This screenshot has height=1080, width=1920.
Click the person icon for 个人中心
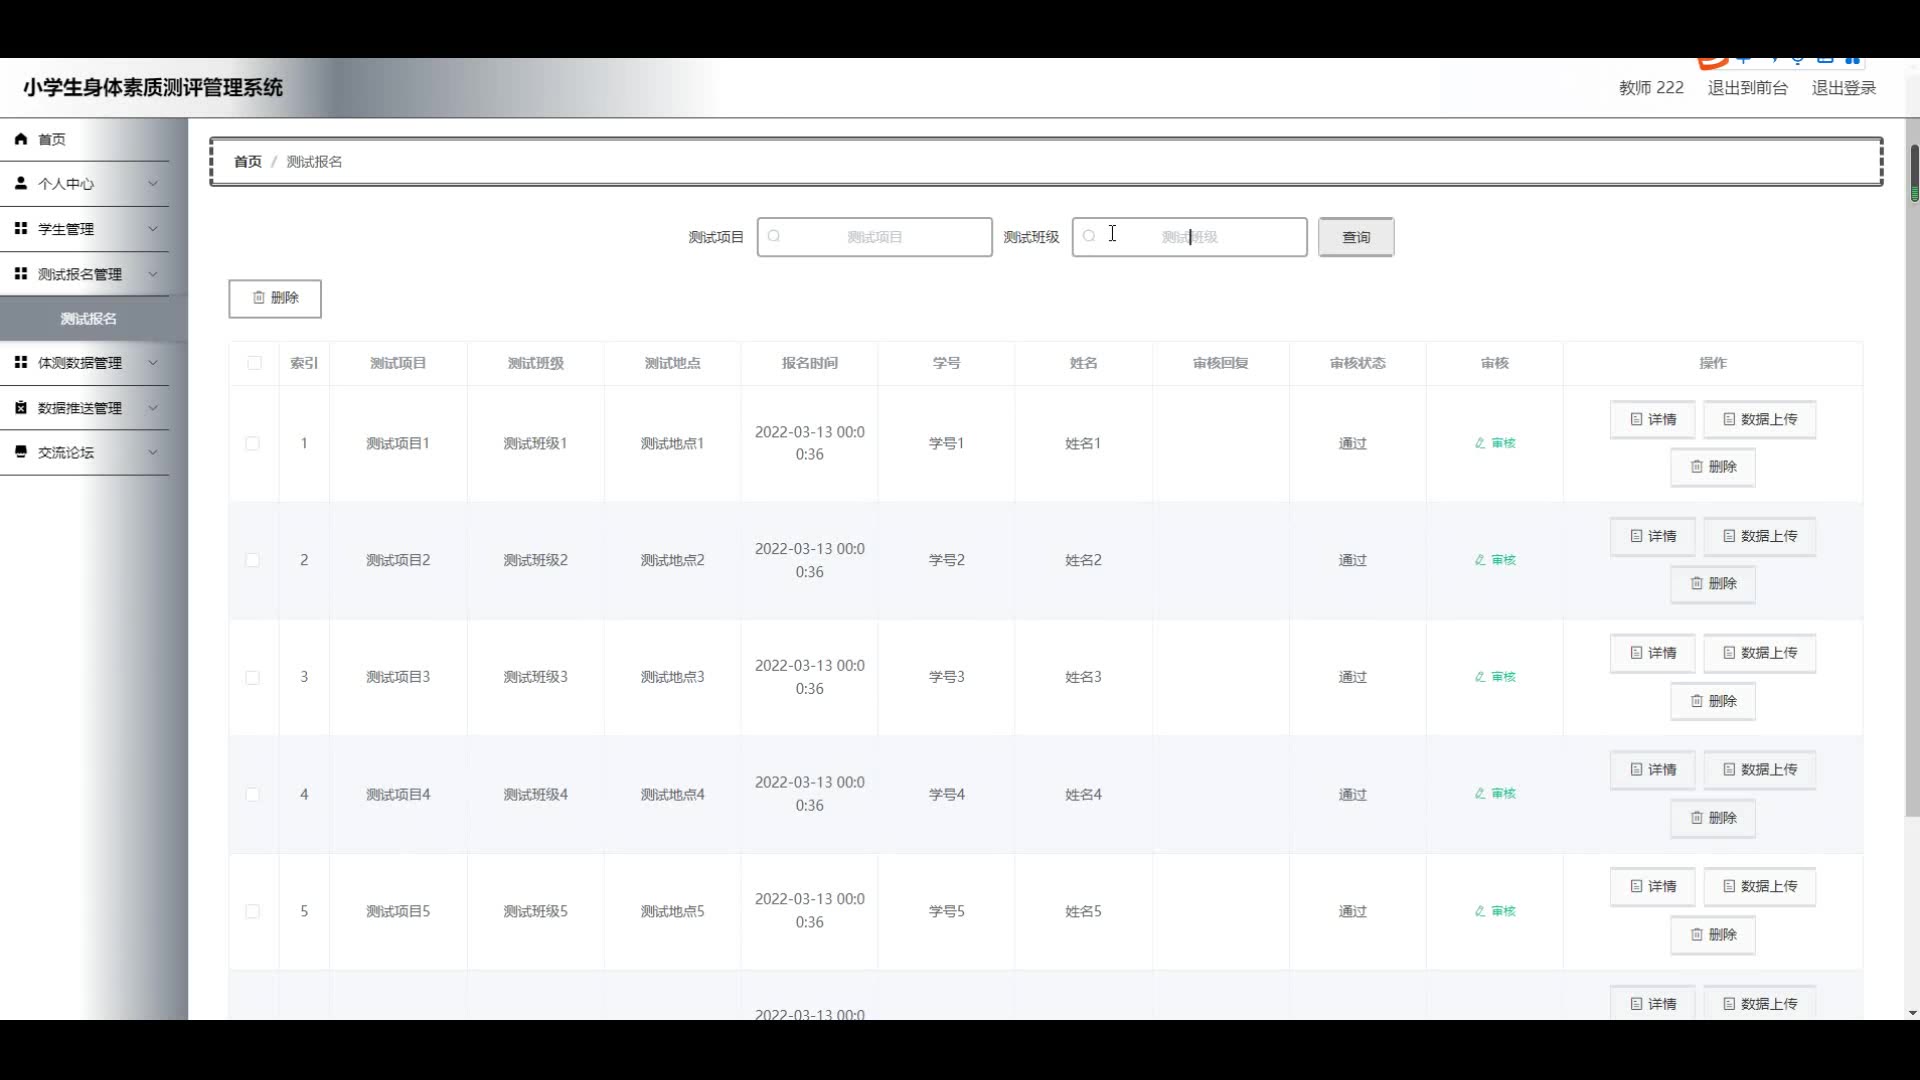point(21,183)
